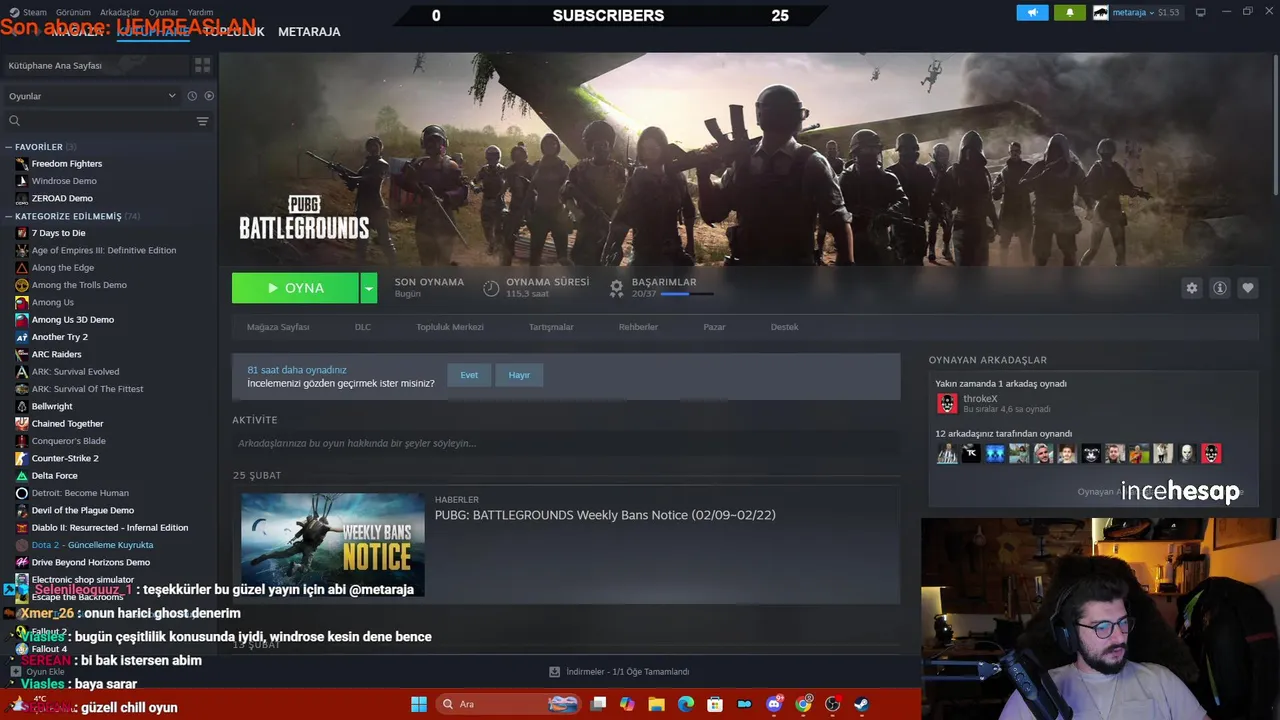Click the Weekly Bans Notice thumbnail
The height and width of the screenshot is (720, 1280).
333,545
